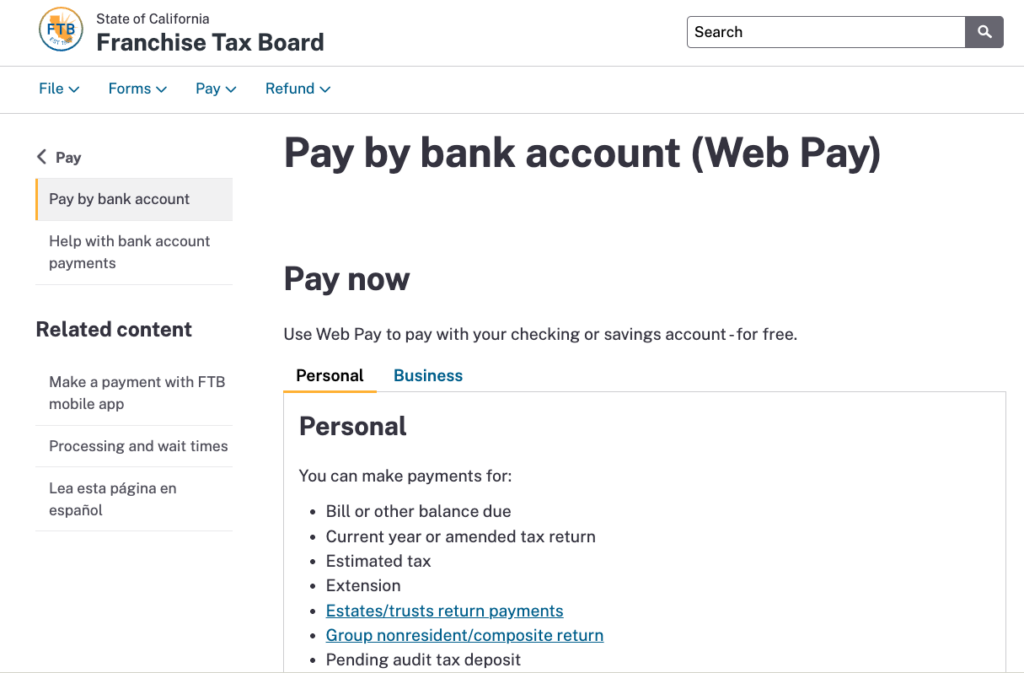Select Pay by bank account sidebar item
The width and height of the screenshot is (1024, 673).
point(120,199)
